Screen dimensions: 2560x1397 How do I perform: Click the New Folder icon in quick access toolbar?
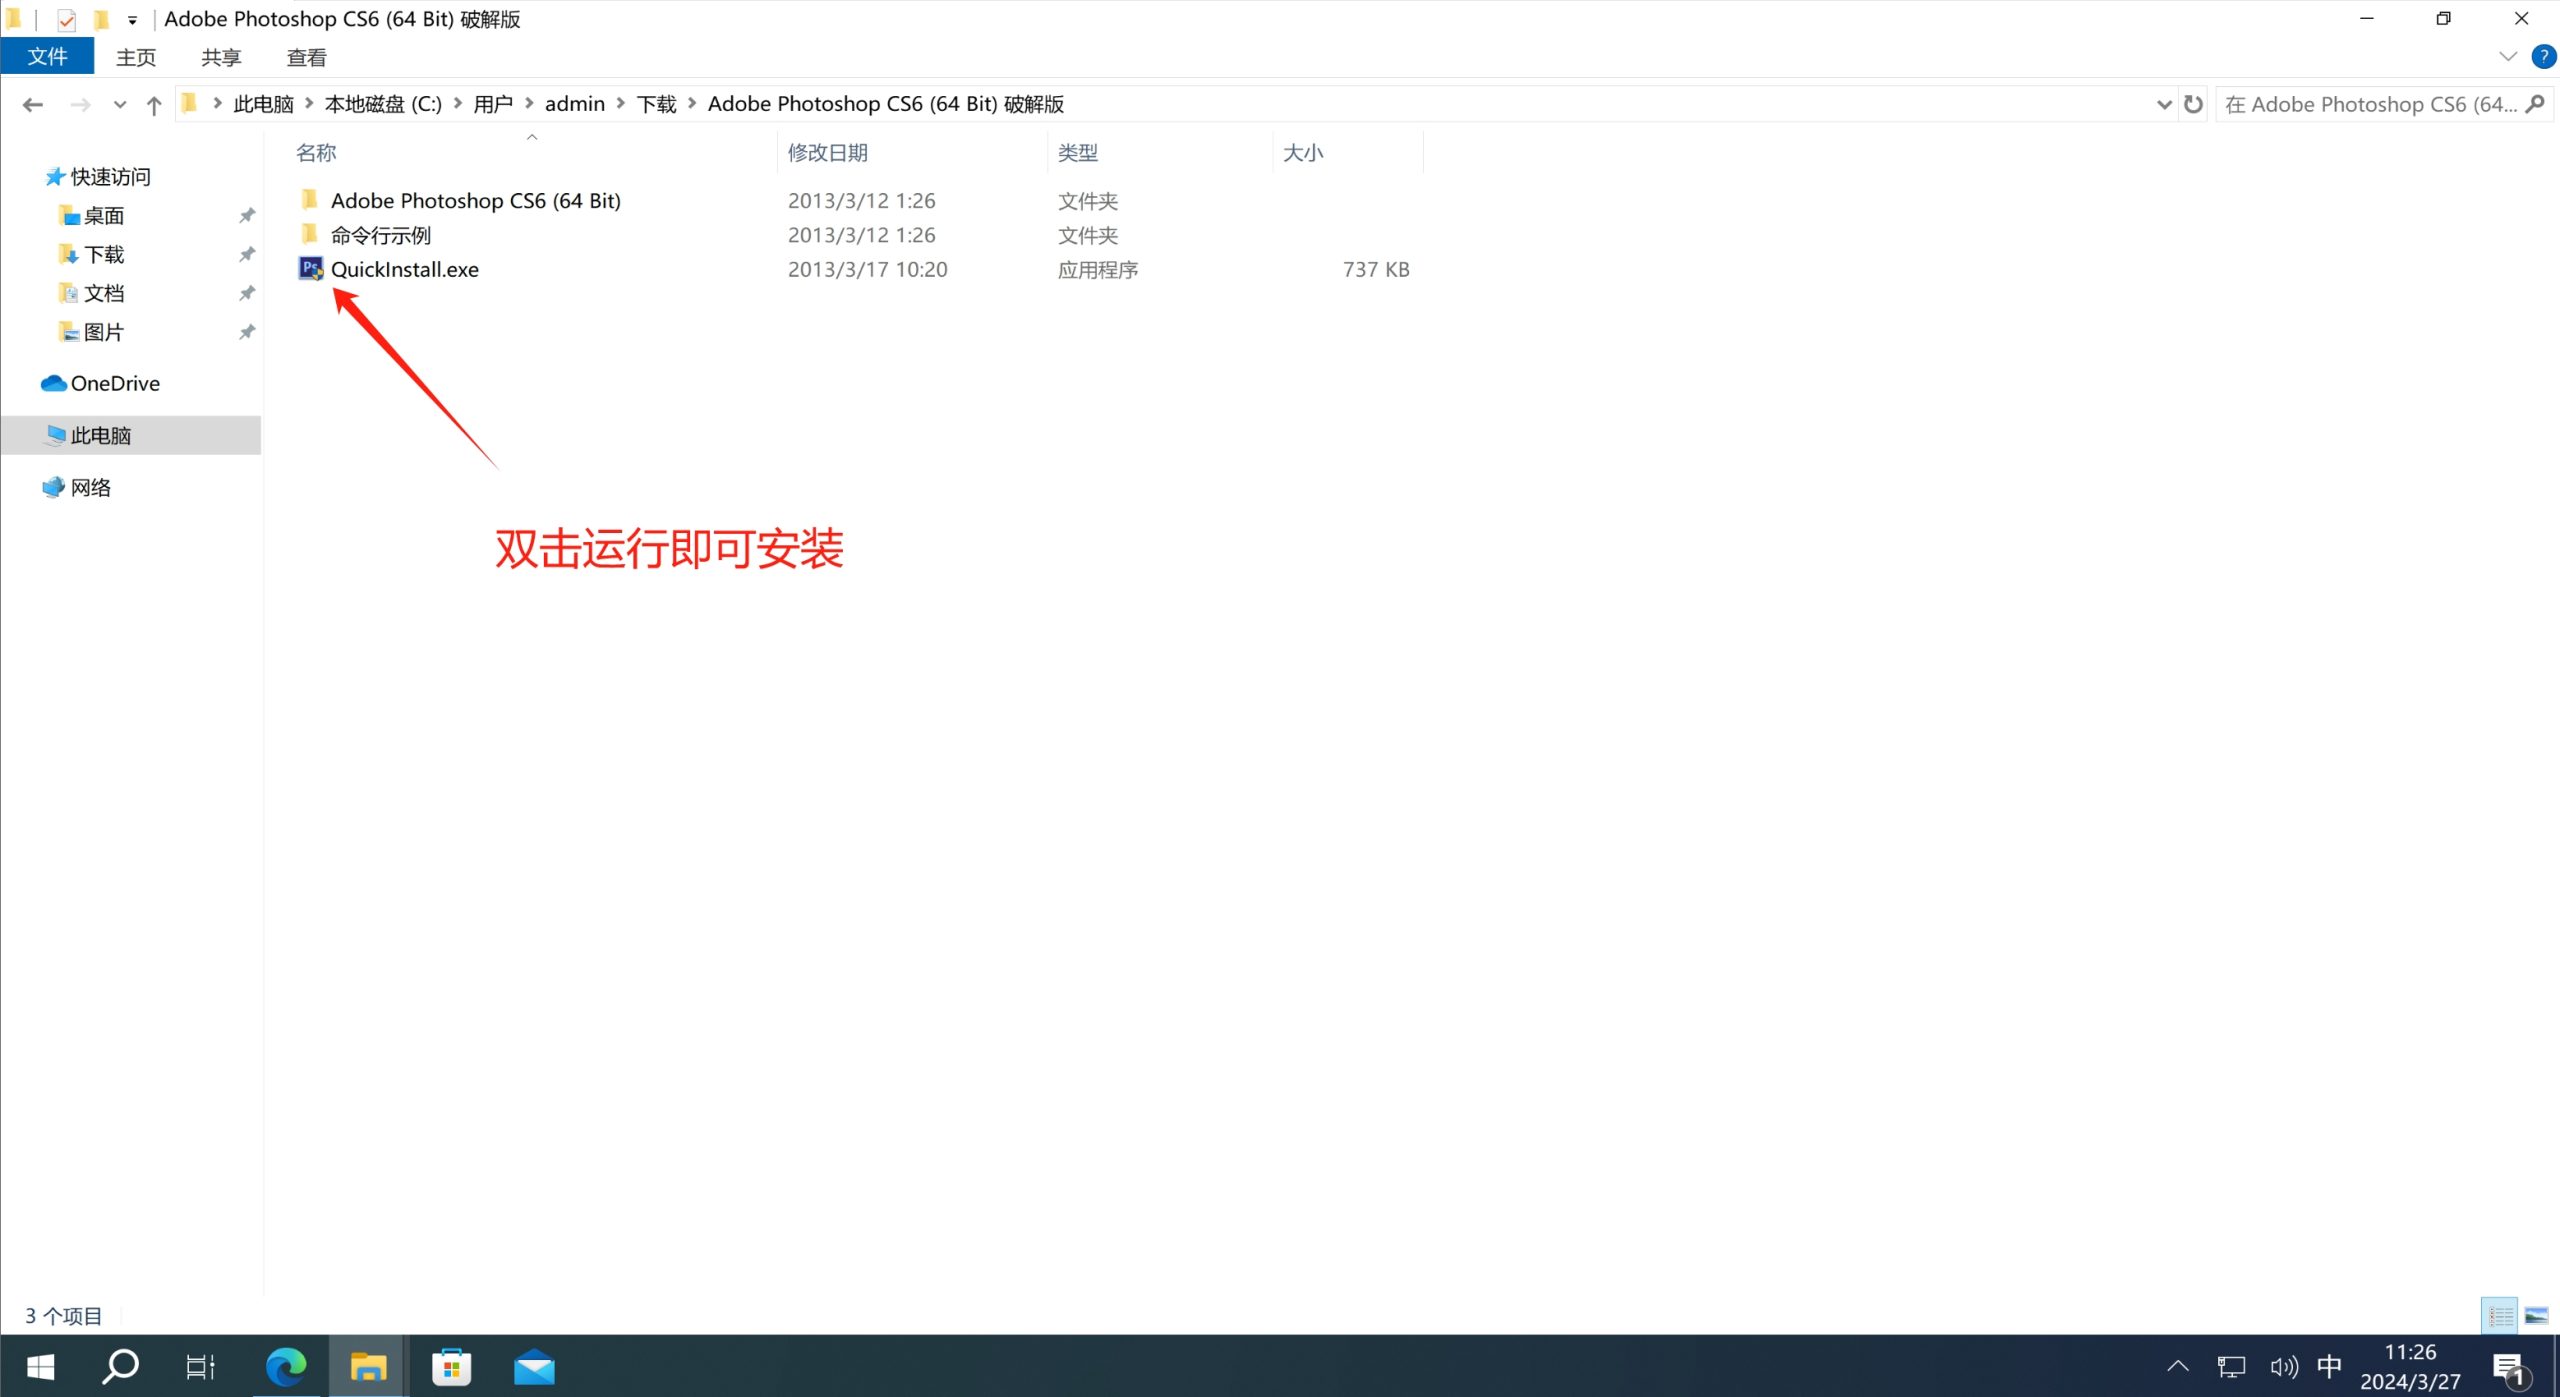(101, 19)
